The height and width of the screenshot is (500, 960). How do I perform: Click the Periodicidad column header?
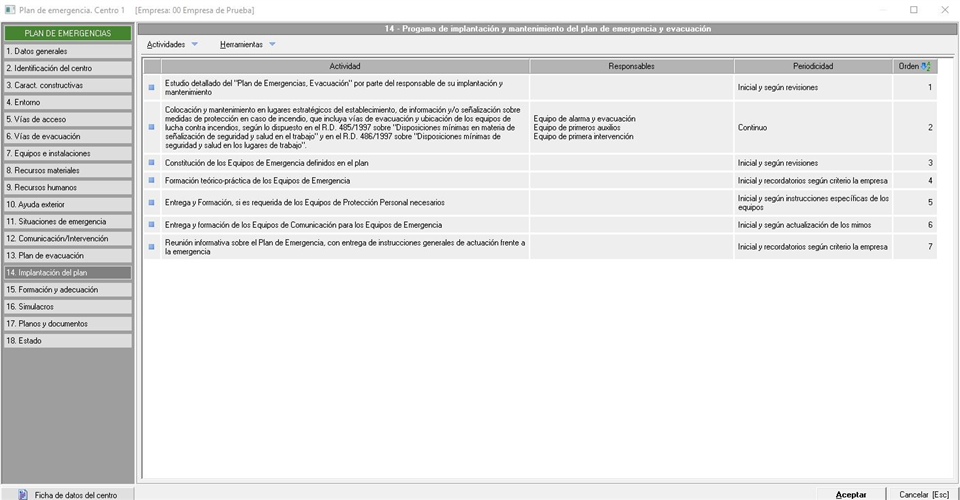[813, 66]
